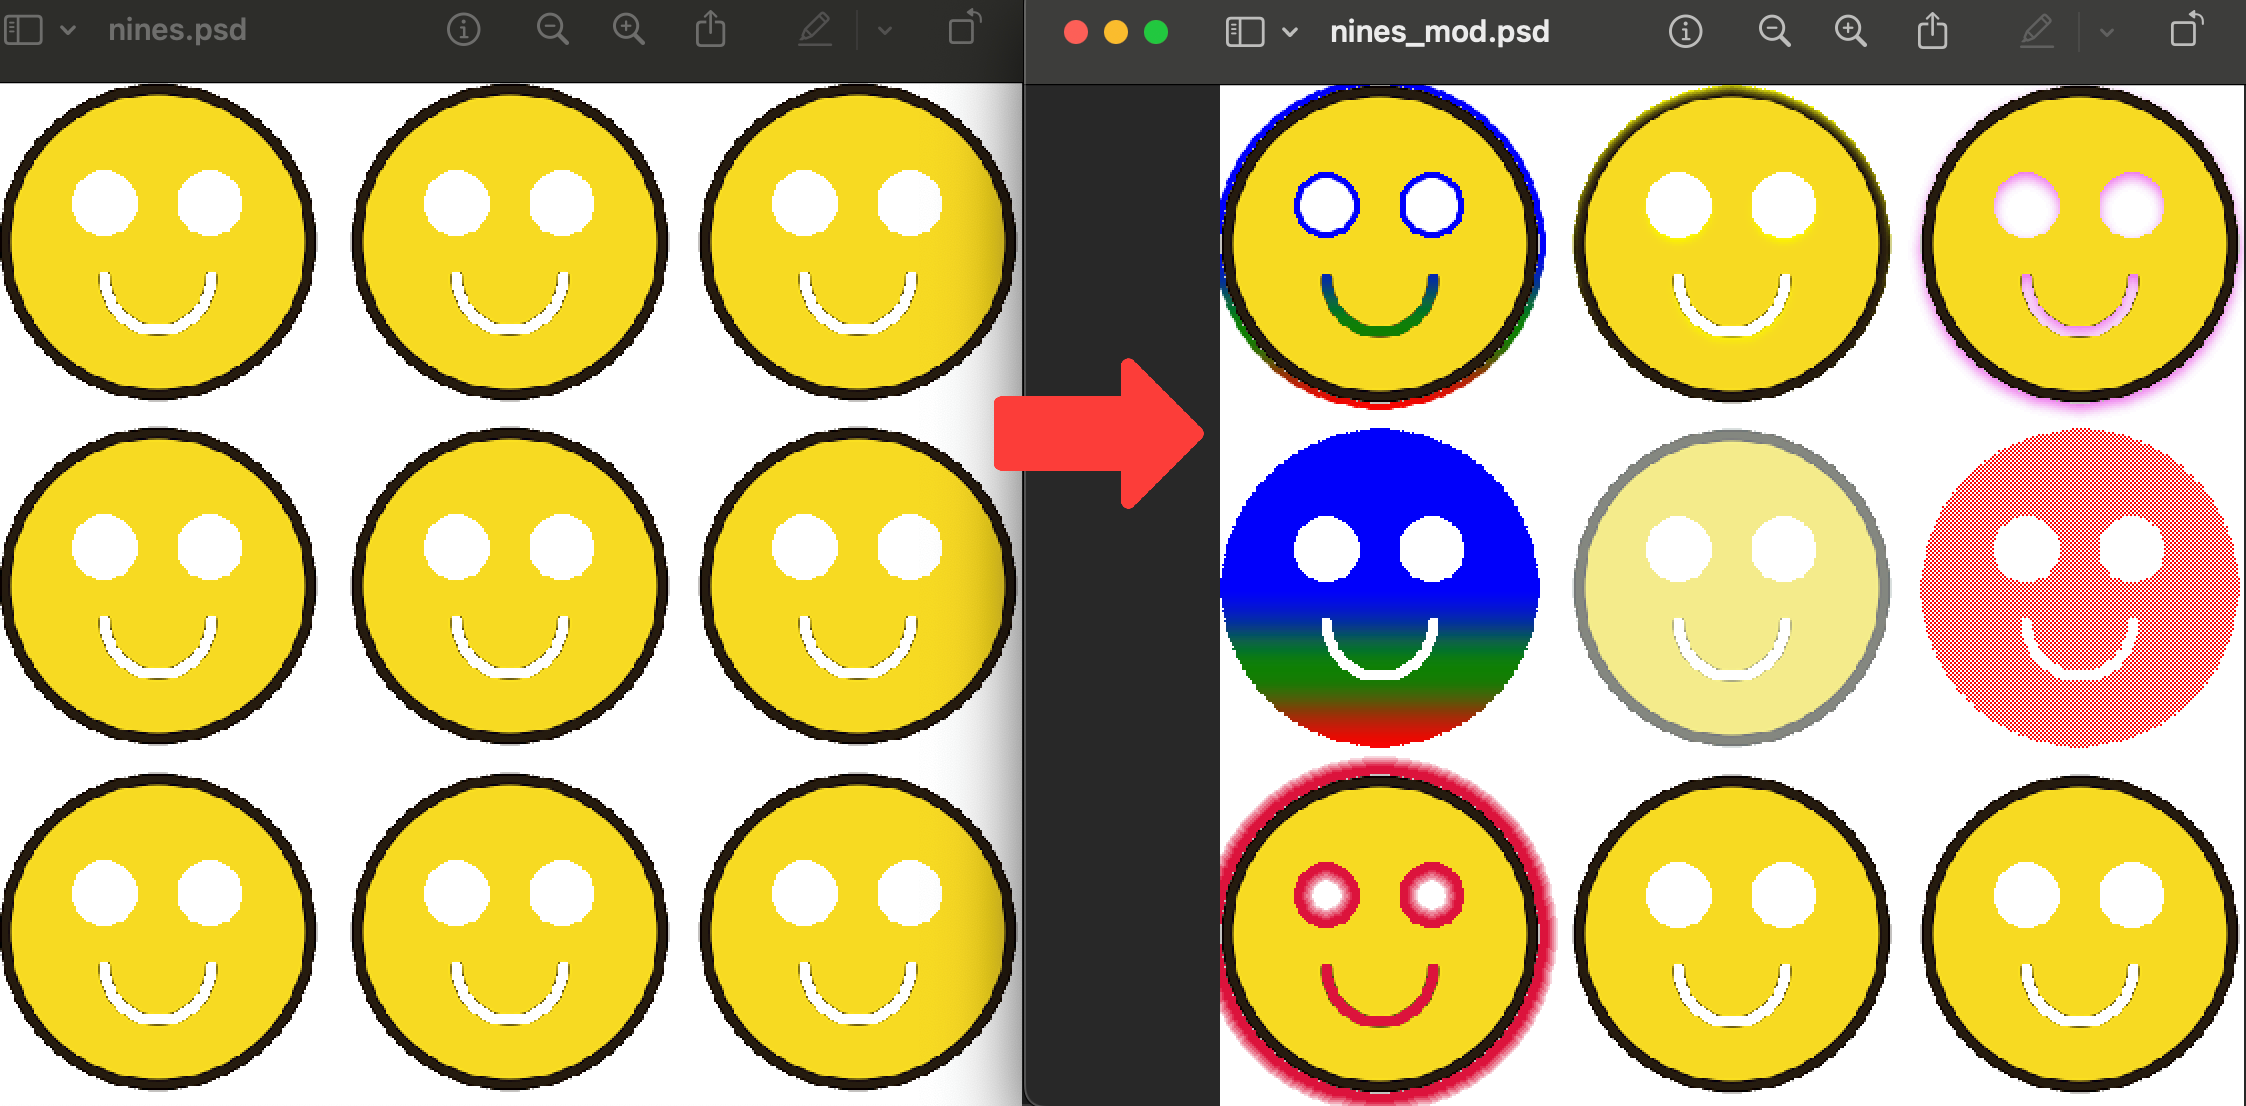Rotate nines_mod.psd image left

2186,31
